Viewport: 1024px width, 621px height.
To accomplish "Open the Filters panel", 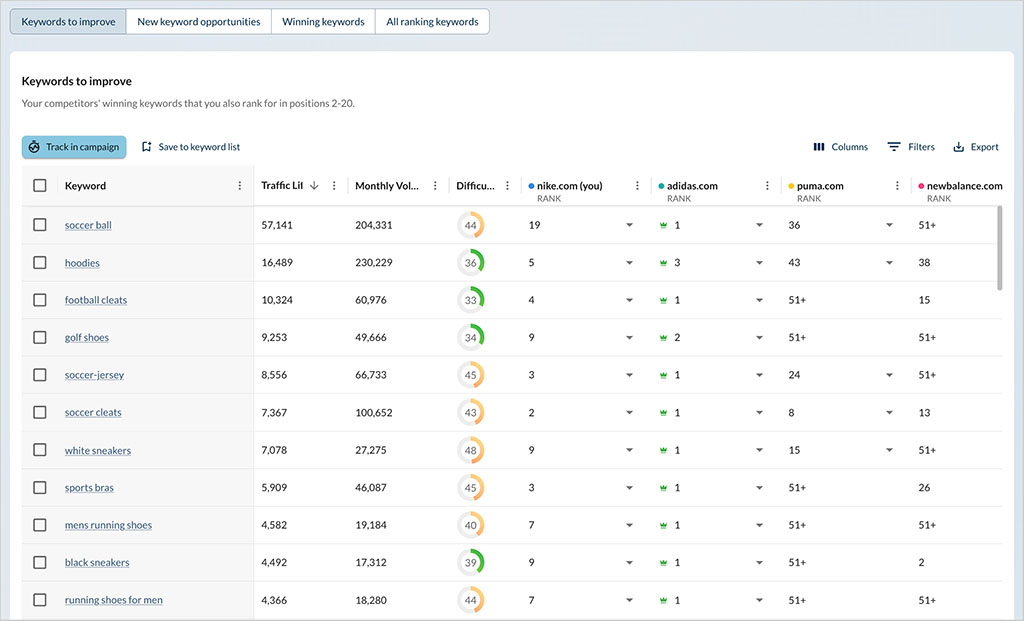I will point(911,147).
